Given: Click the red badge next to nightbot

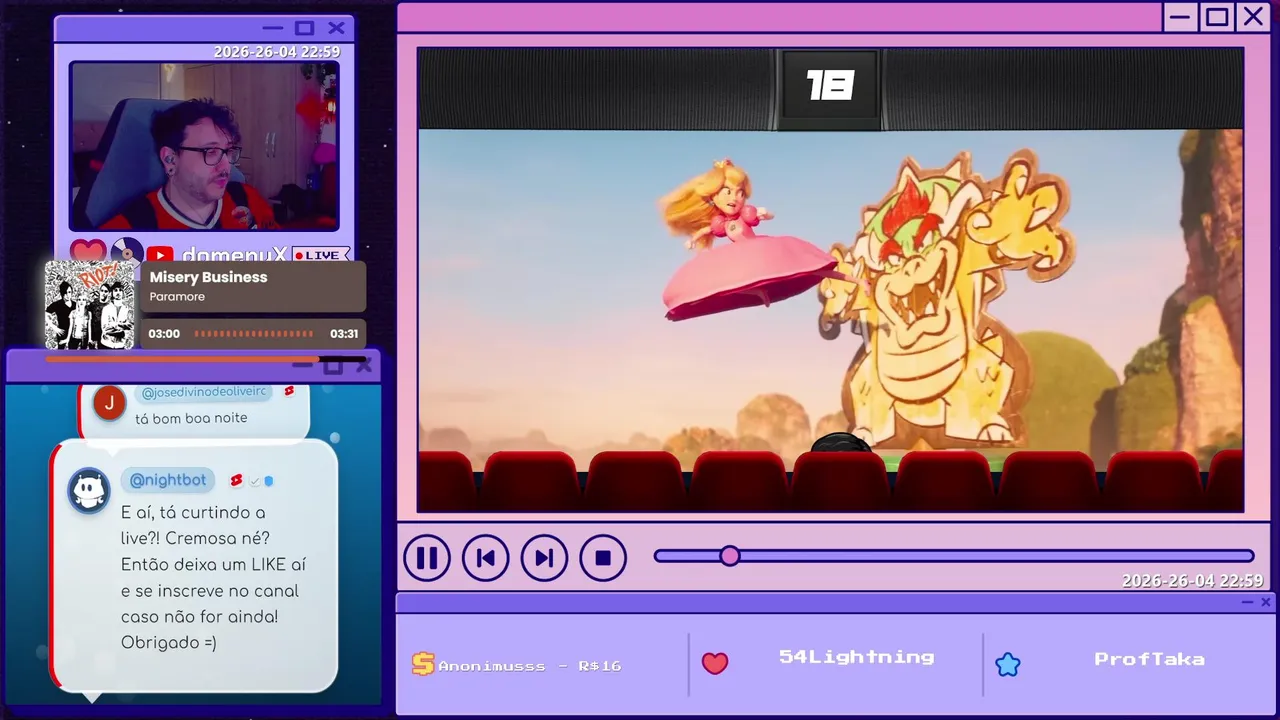Looking at the screenshot, I should pyautogui.click(x=237, y=481).
